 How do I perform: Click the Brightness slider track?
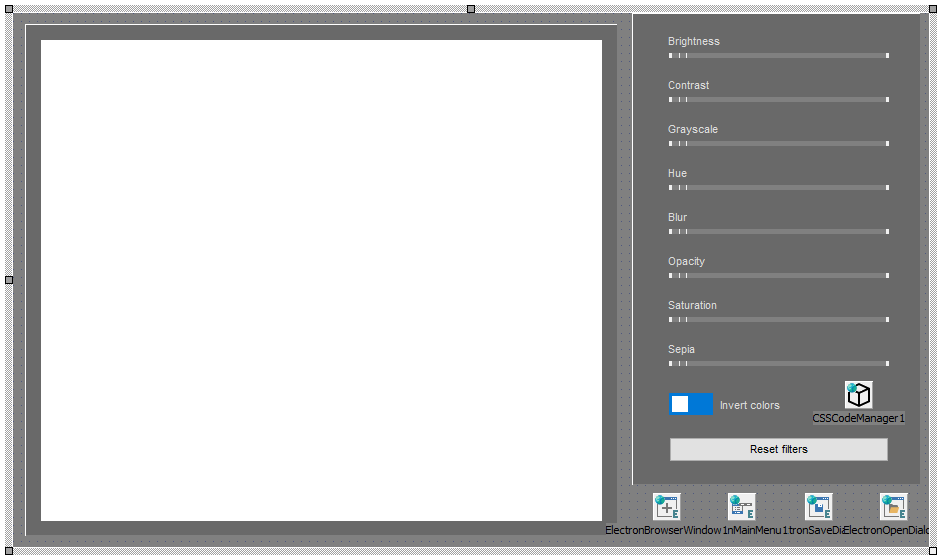click(779, 55)
